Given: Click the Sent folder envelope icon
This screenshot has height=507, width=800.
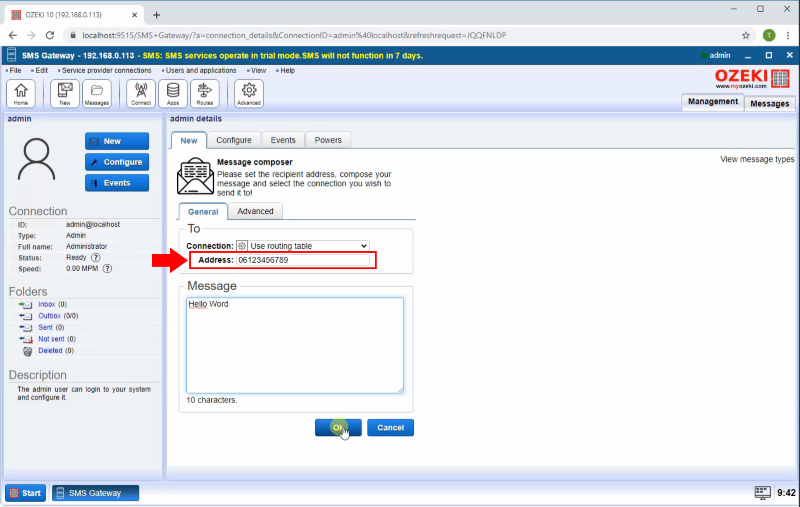Looking at the screenshot, I should 26,327.
